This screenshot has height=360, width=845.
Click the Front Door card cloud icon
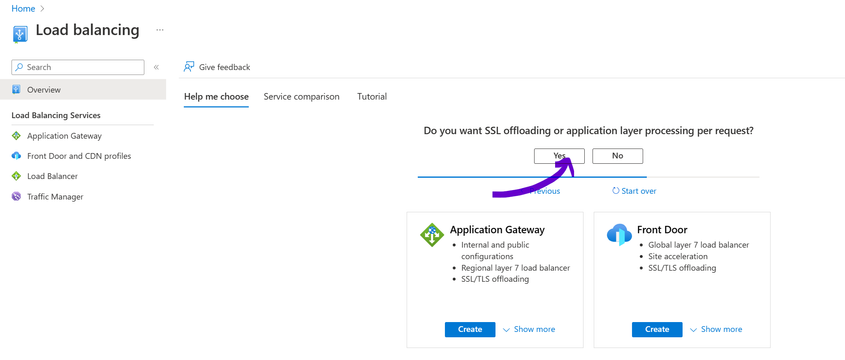point(619,235)
